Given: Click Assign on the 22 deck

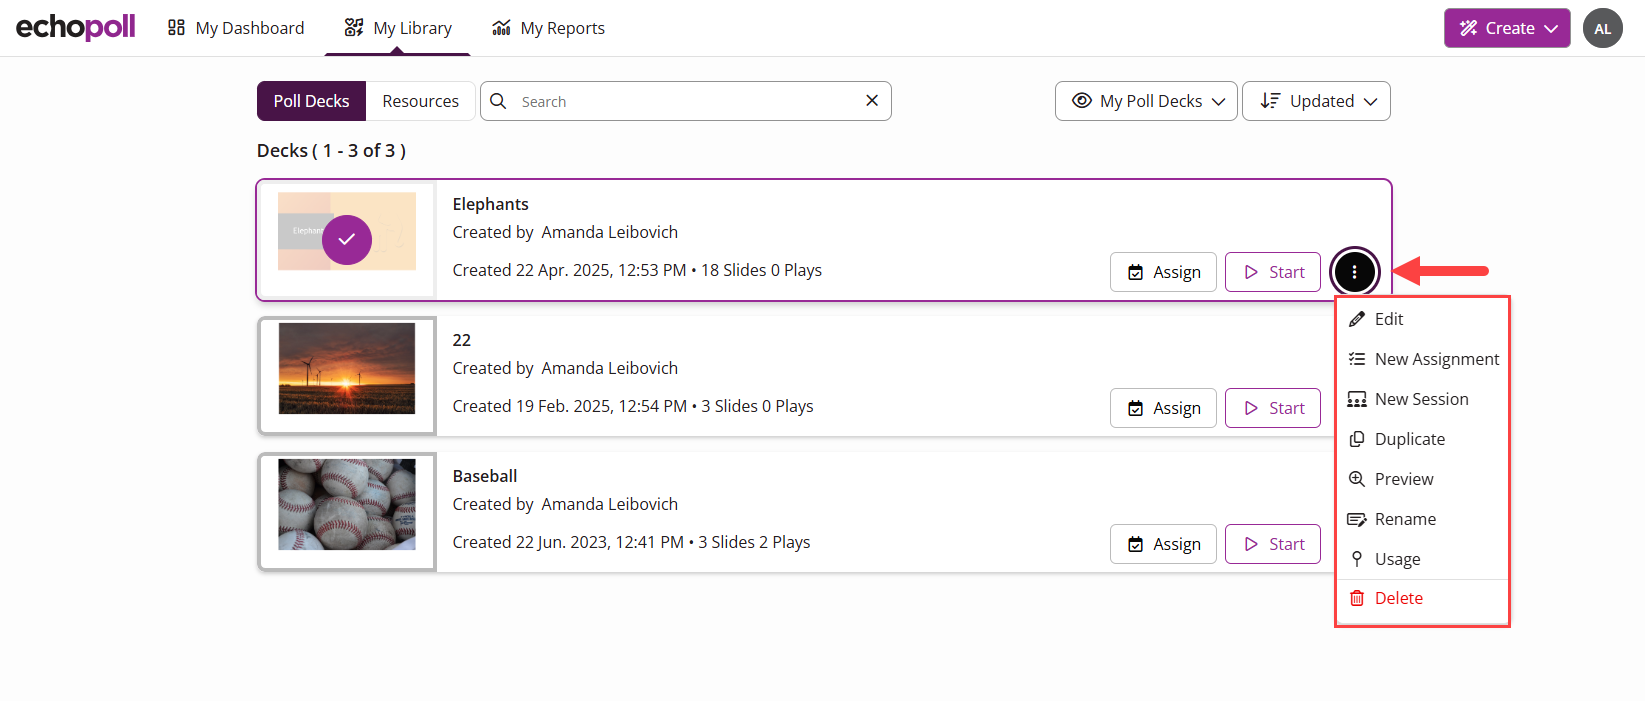Looking at the screenshot, I should pyautogui.click(x=1163, y=408).
